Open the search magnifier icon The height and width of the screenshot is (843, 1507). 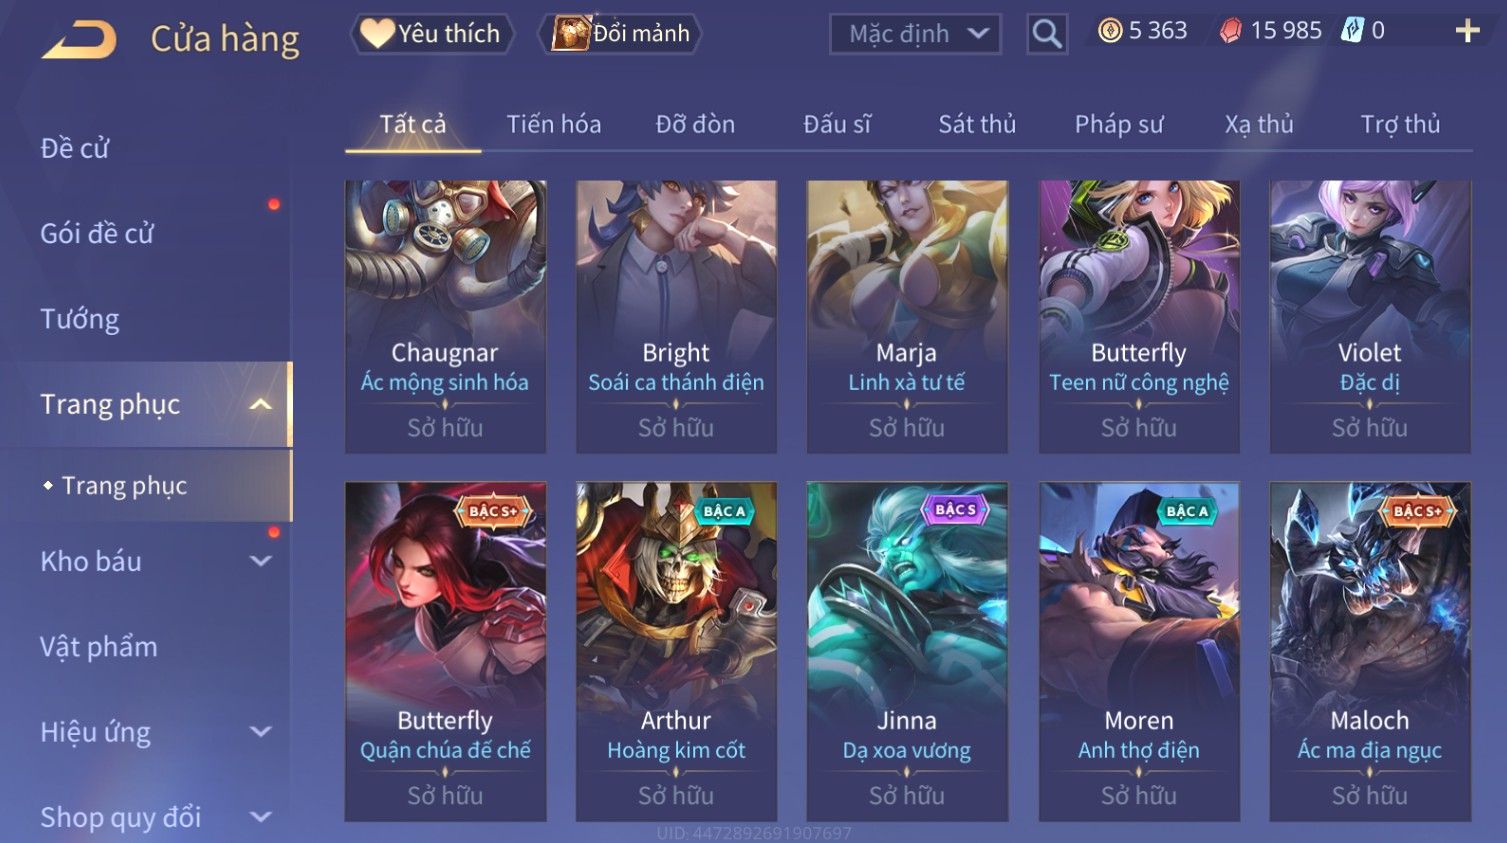pos(1047,34)
